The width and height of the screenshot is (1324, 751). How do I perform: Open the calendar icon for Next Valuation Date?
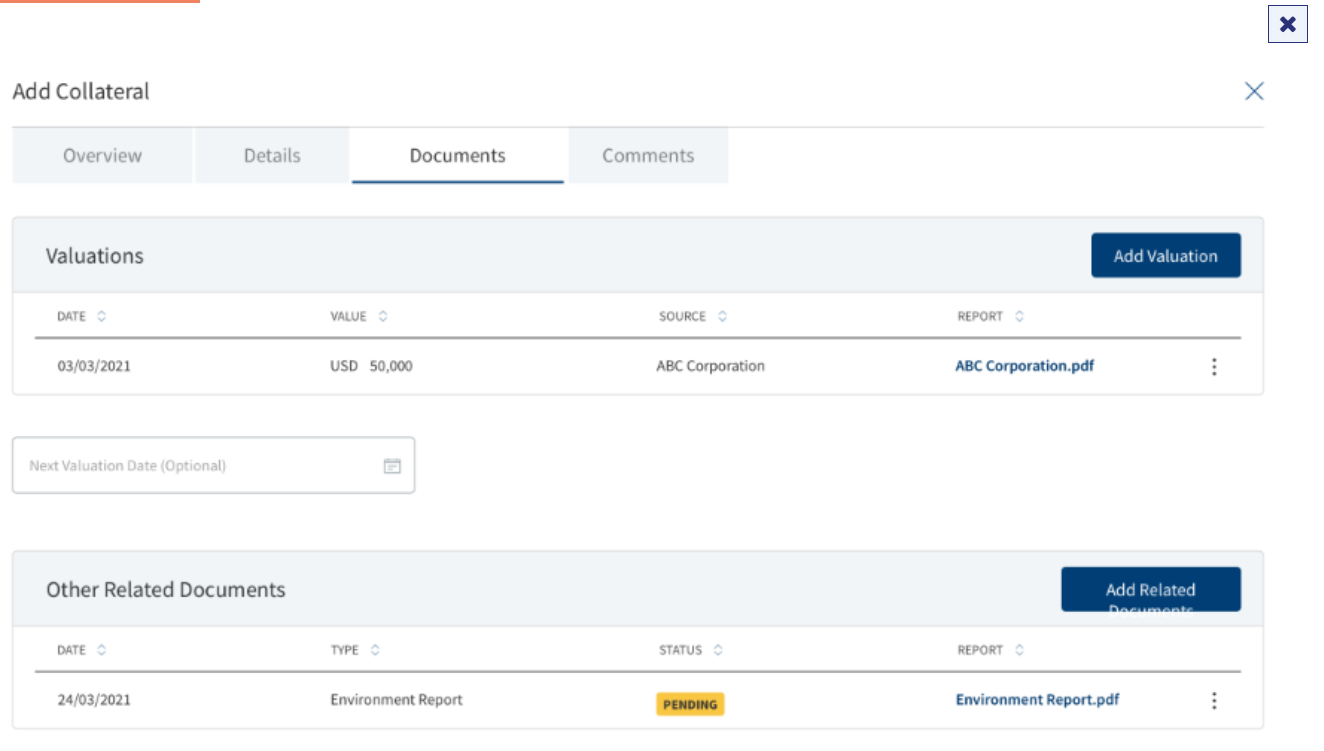click(x=392, y=466)
